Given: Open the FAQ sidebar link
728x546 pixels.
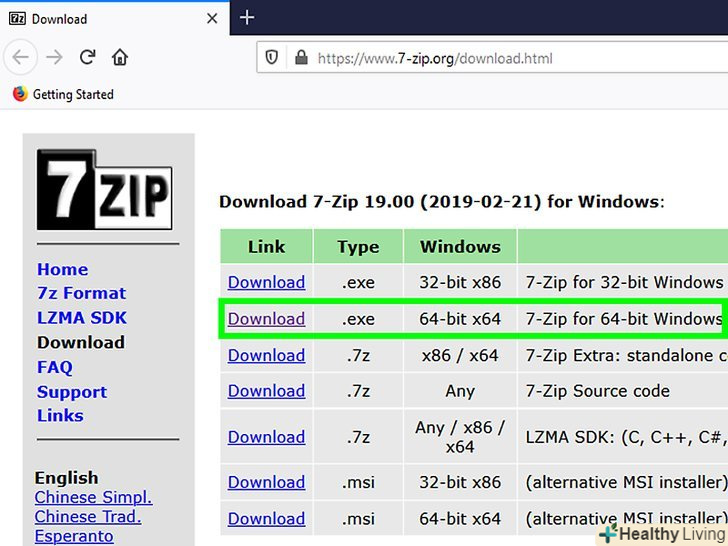Looking at the screenshot, I should (x=55, y=367).
